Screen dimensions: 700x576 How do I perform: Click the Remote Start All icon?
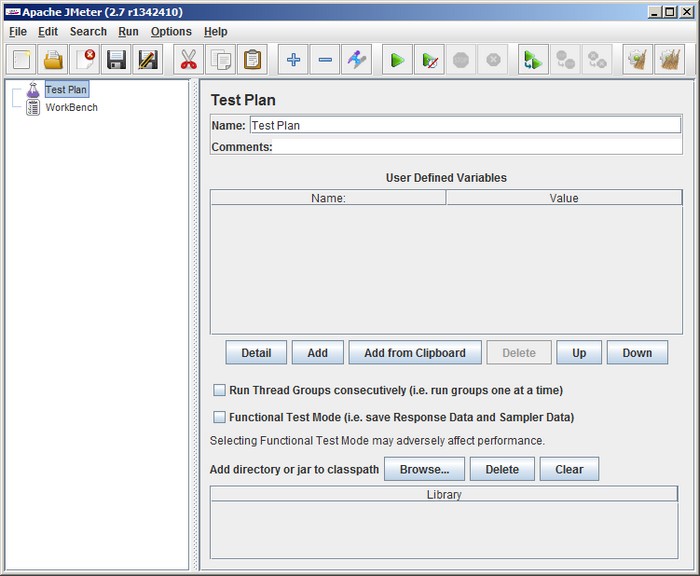[533, 59]
